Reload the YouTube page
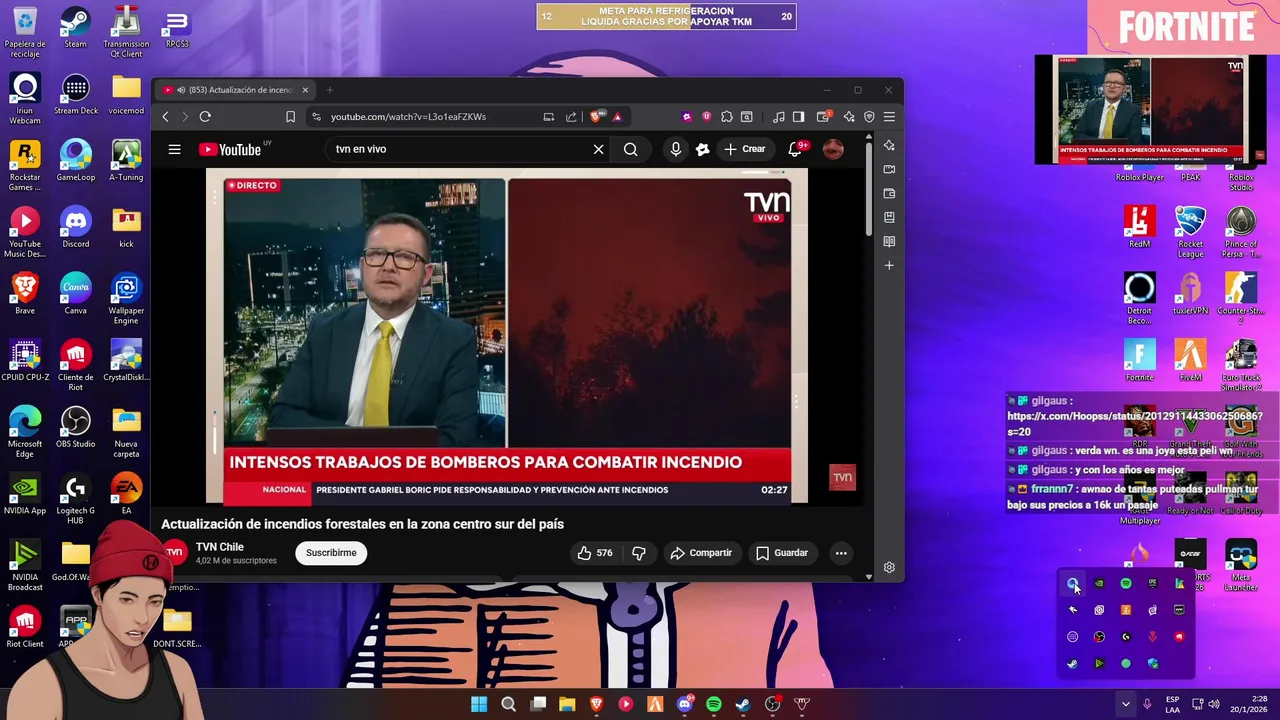The image size is (1280, 720). 205,117
